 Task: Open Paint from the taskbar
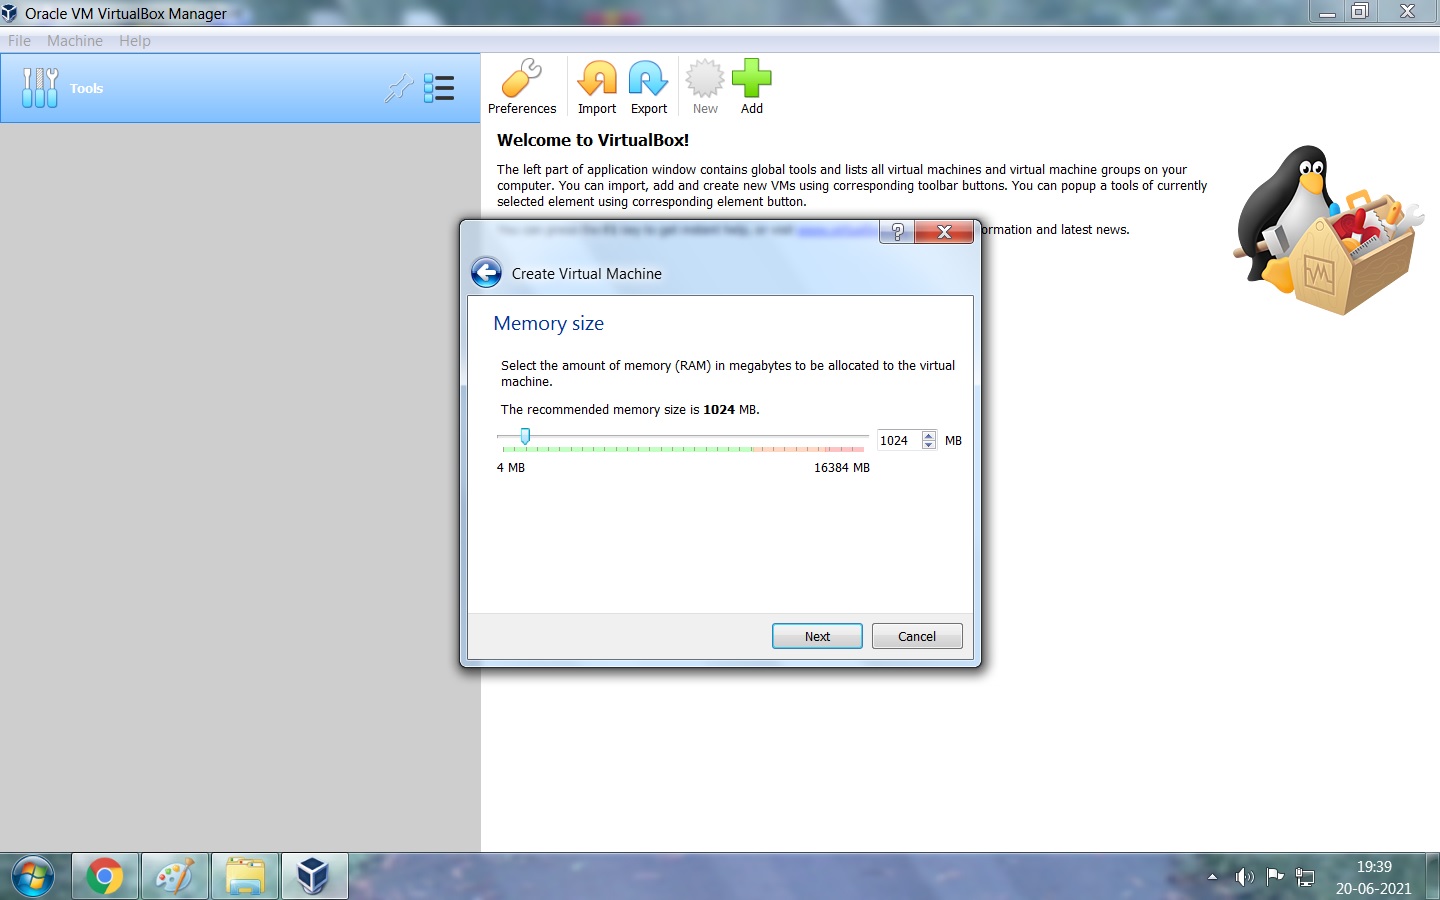[x=175, y=877]
